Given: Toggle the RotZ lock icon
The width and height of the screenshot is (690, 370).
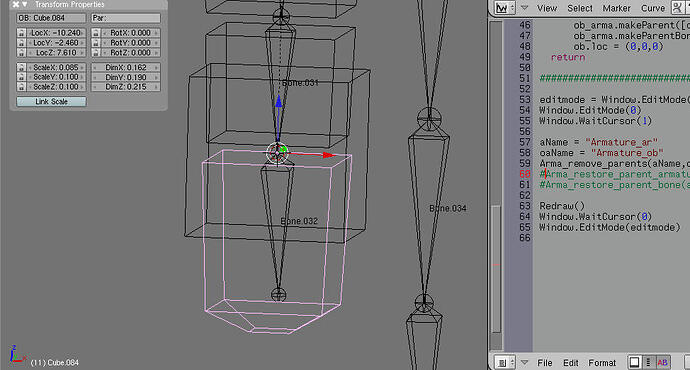Looking at the screenshot, I should (x=96, y=52).
